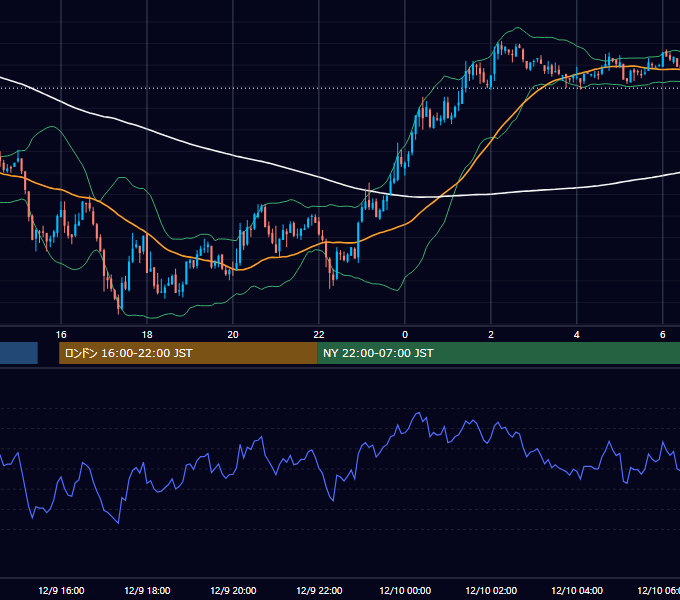
Task: Click the 12/10 02:00 date label
Action: click(x=491, y=590)
